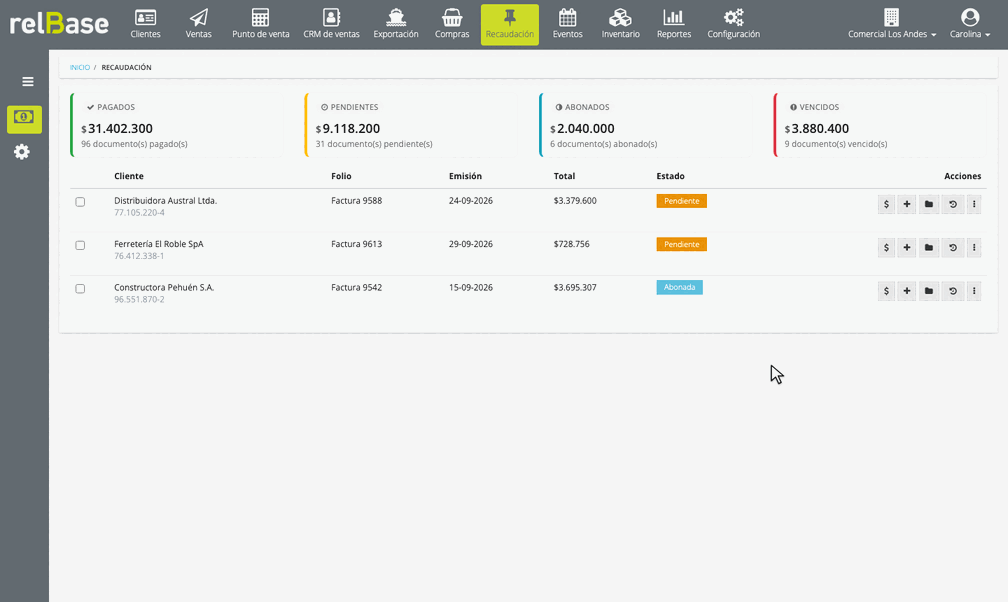The width and height of the screenshot is (1008, 602).
Task: Click the Inventario boxes icon
Action: 620,17
